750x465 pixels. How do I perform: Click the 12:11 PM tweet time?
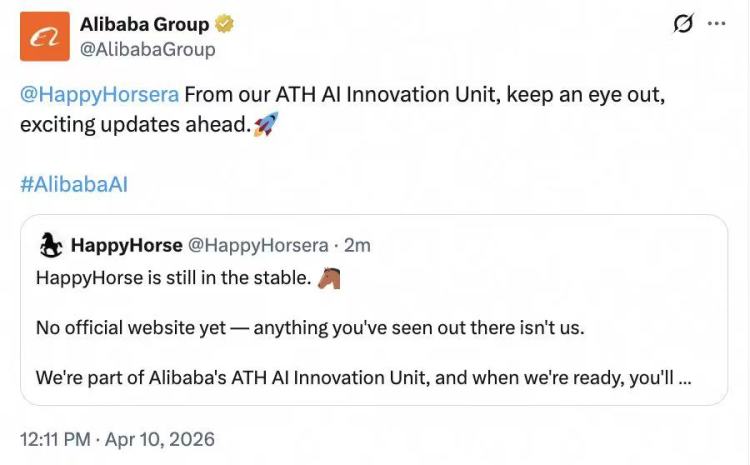(x=56, y=438)
